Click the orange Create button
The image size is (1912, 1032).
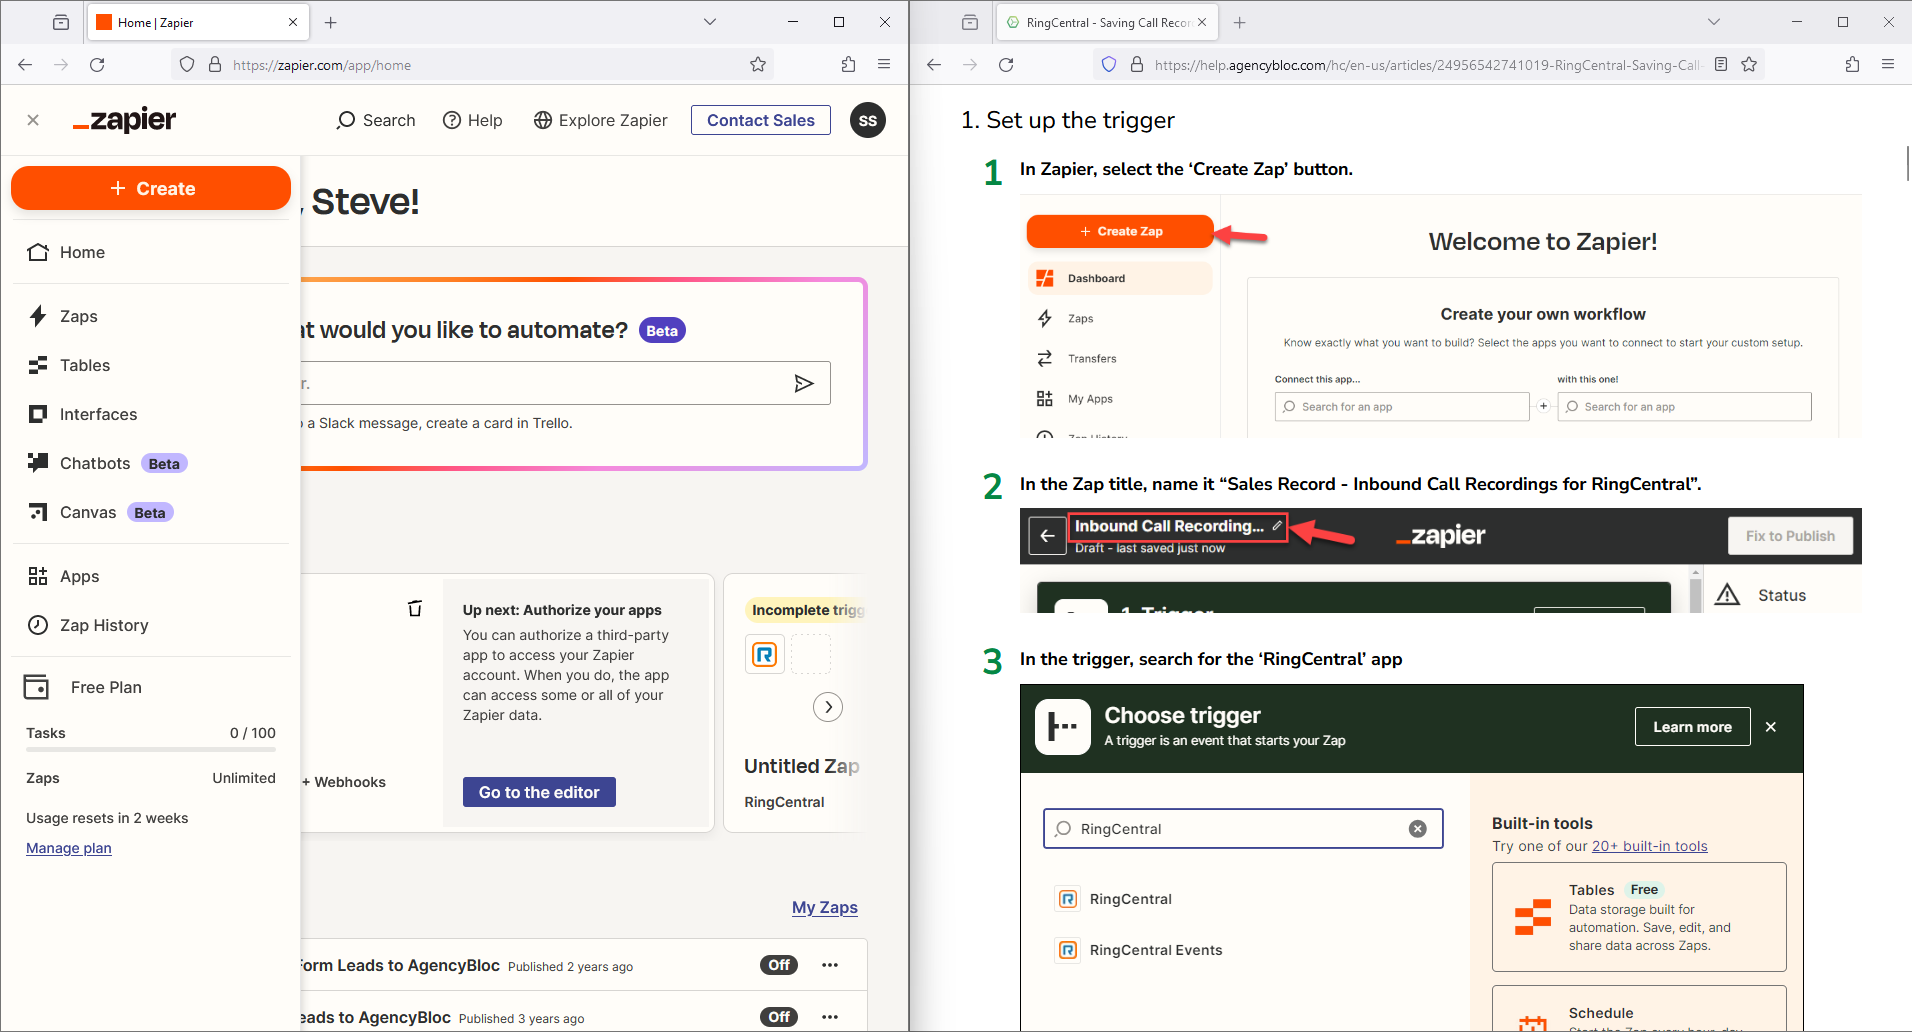coord(151,188)
